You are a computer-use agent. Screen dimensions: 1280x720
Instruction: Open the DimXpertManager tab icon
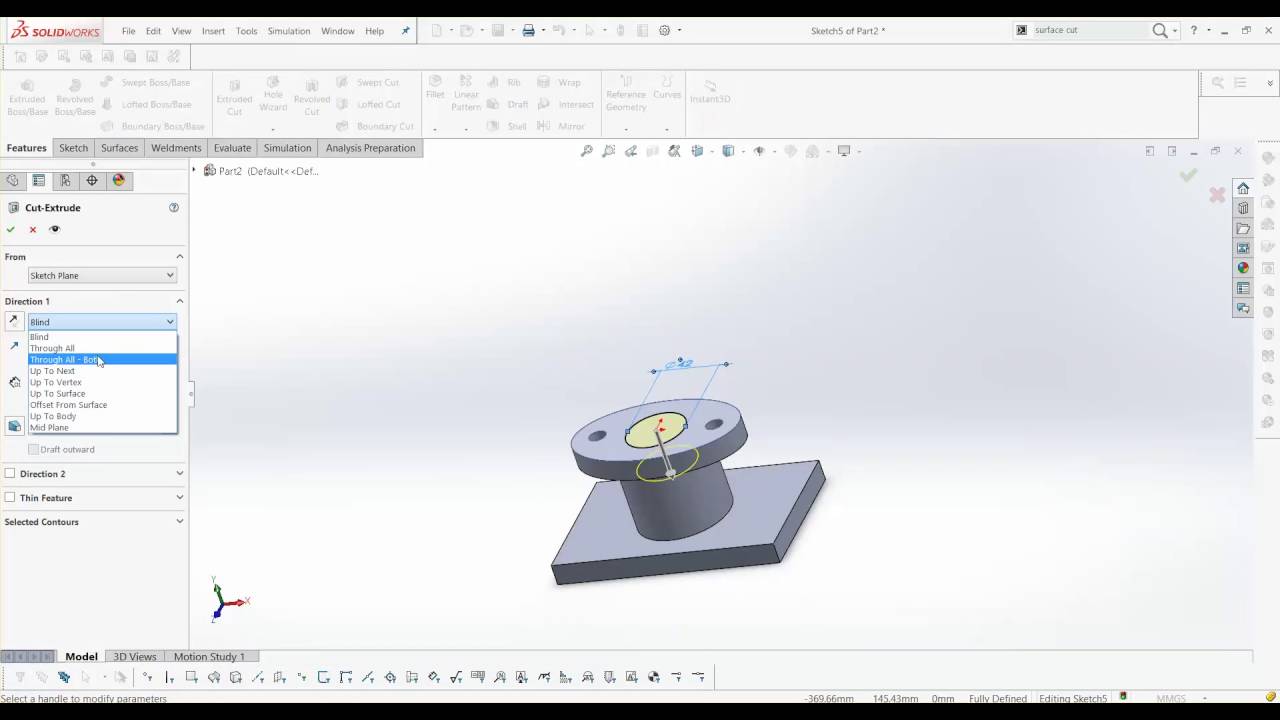[x=92, y=181]
